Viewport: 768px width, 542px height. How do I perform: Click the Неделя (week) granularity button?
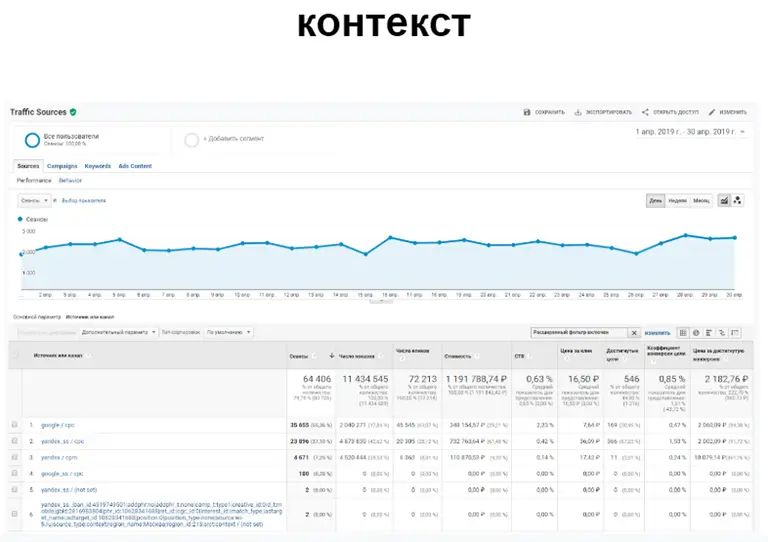click(x=677, y=200)
